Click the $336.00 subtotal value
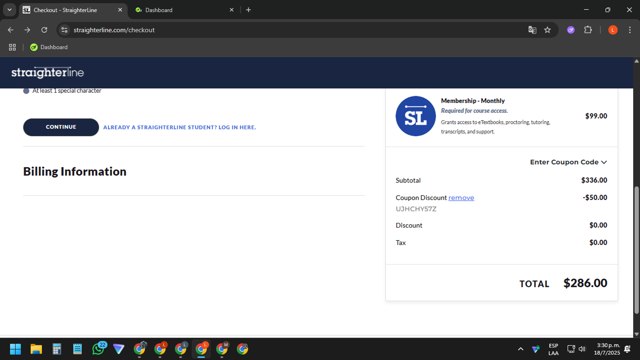640x360 pixels. pyautogui.click(x=594, y=180)
